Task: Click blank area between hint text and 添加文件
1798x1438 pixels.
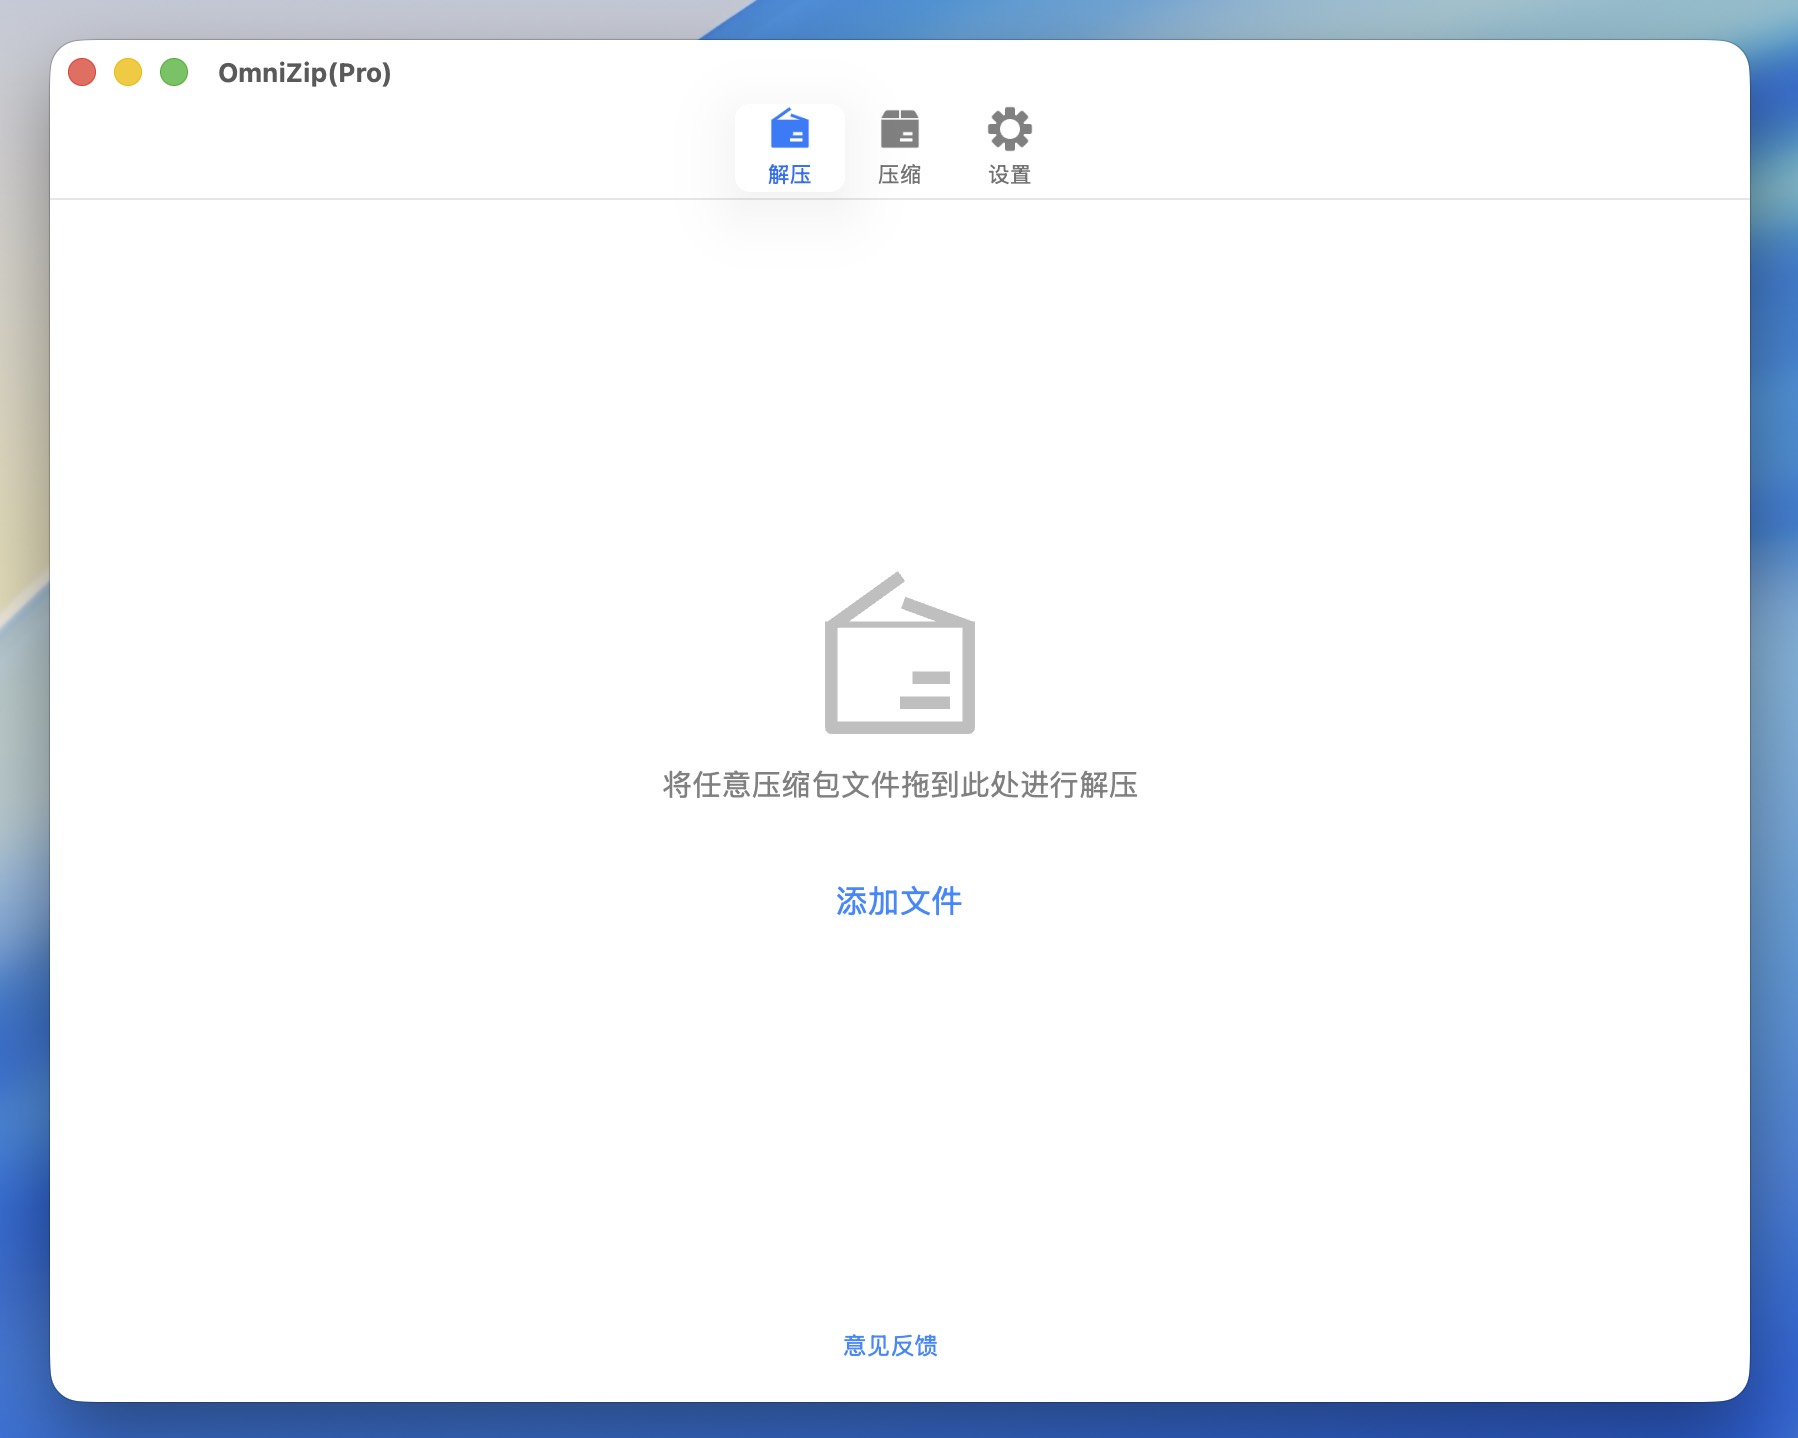Action: pos(899,845)
